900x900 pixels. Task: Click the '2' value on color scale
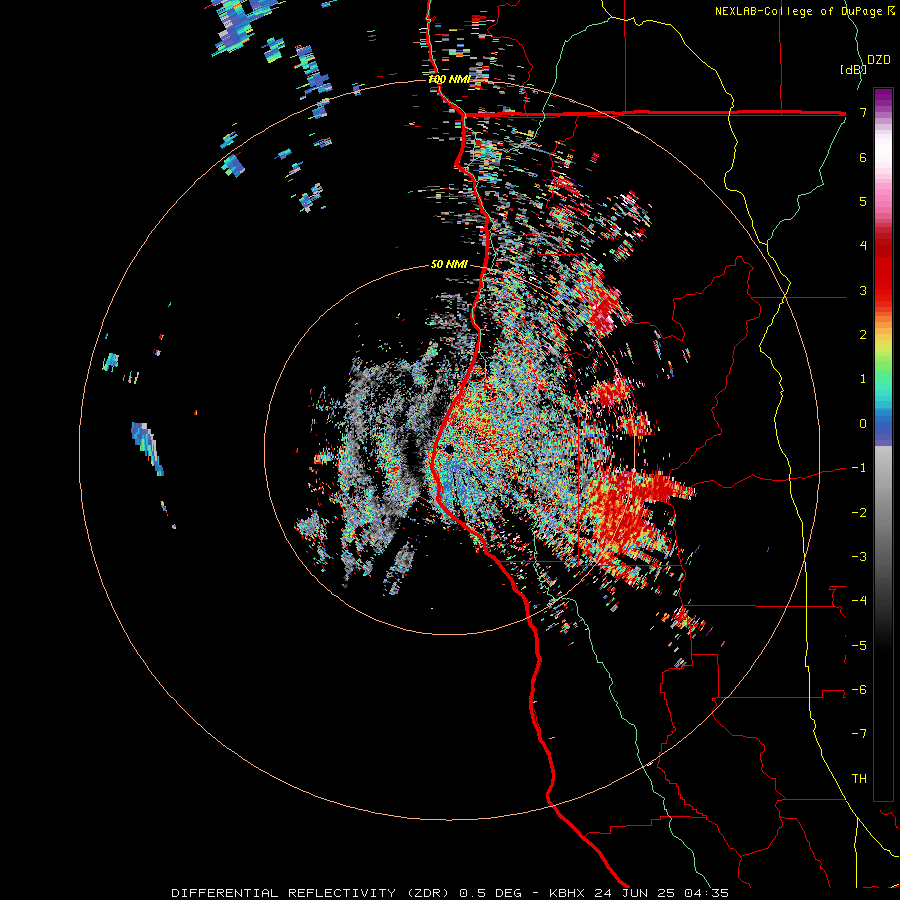click(863, 335)
